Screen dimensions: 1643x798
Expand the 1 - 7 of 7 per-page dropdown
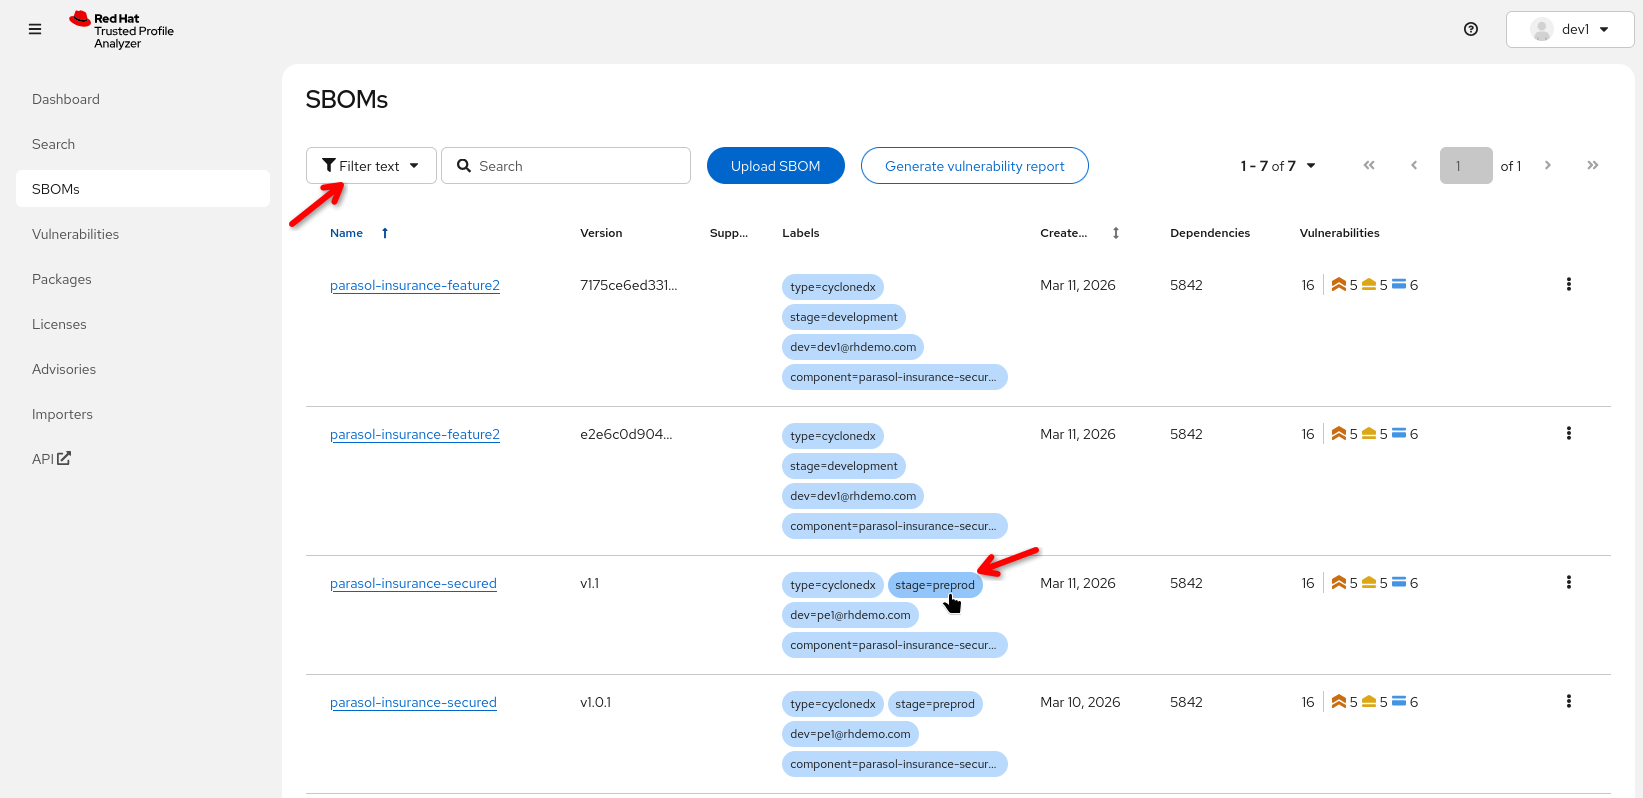pyautogui.click(x=1278, y=166)
